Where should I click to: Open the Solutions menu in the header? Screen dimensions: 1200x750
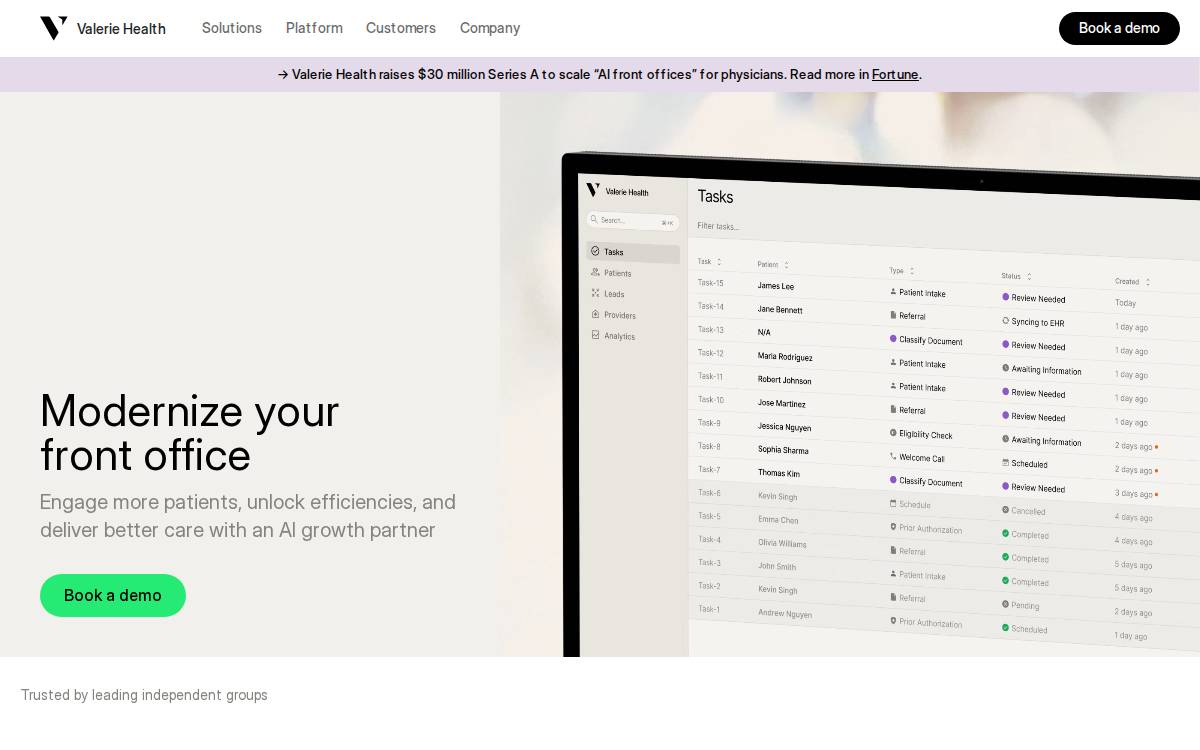click(x=232, y=28)
